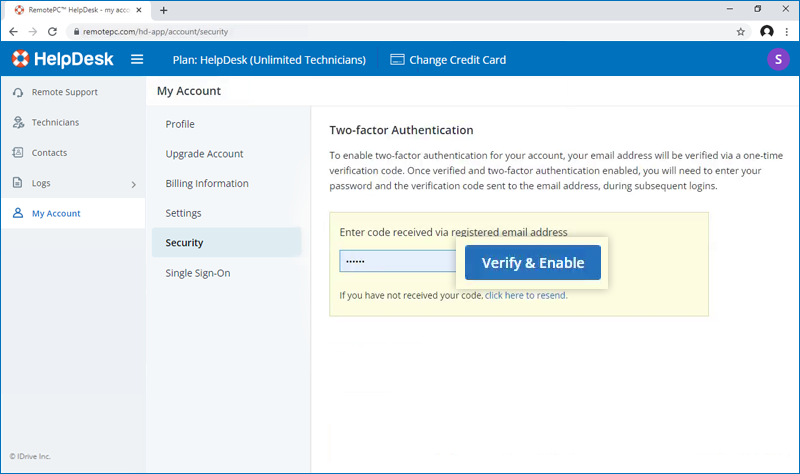Bookmark this page with star icon
The width and height of the screenshot is (800, 474).
click(740, 31)
